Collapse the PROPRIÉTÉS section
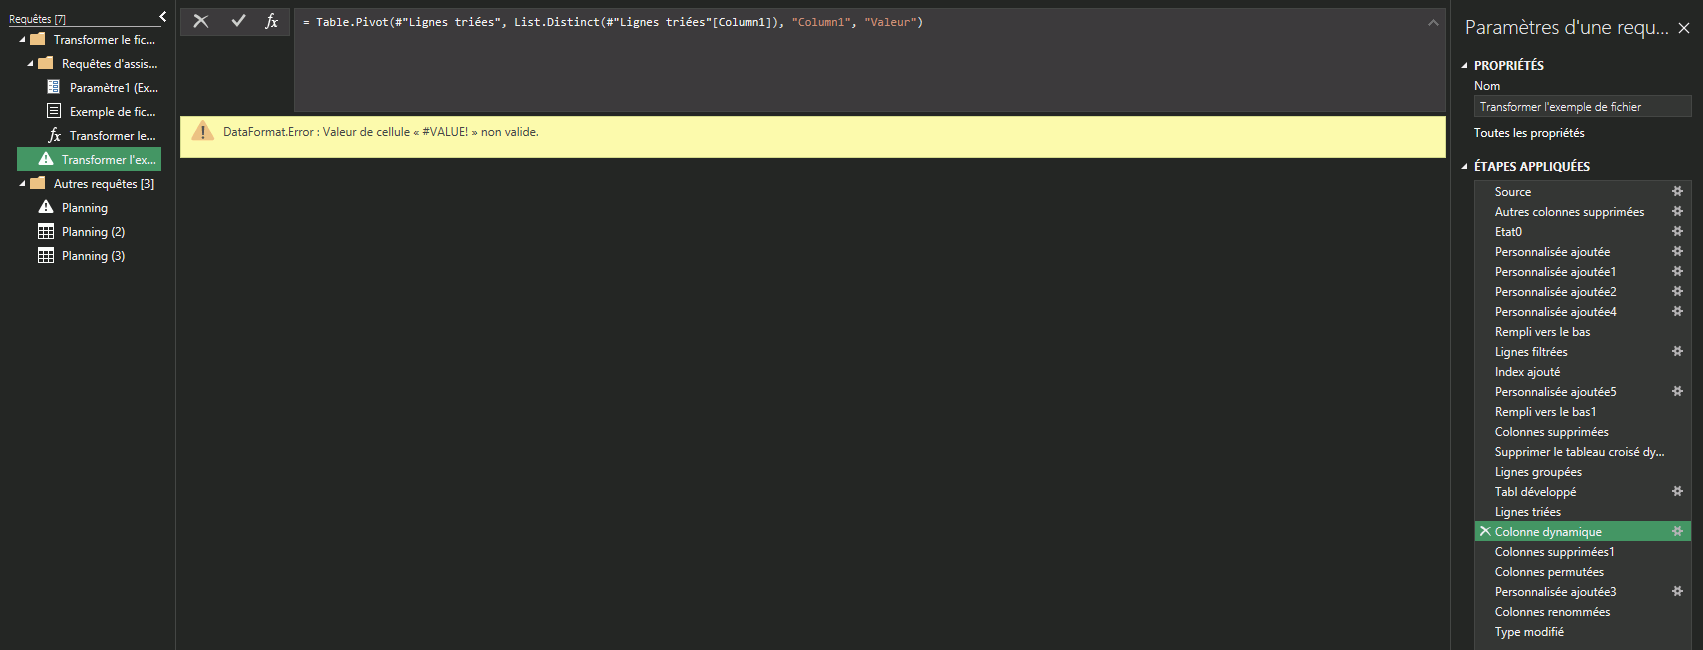 tap(1465, 66)
